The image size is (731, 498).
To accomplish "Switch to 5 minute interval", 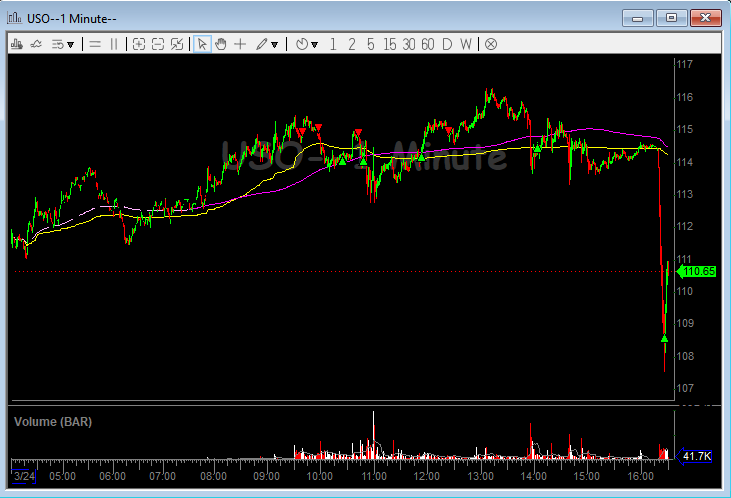I will point(371,44).
